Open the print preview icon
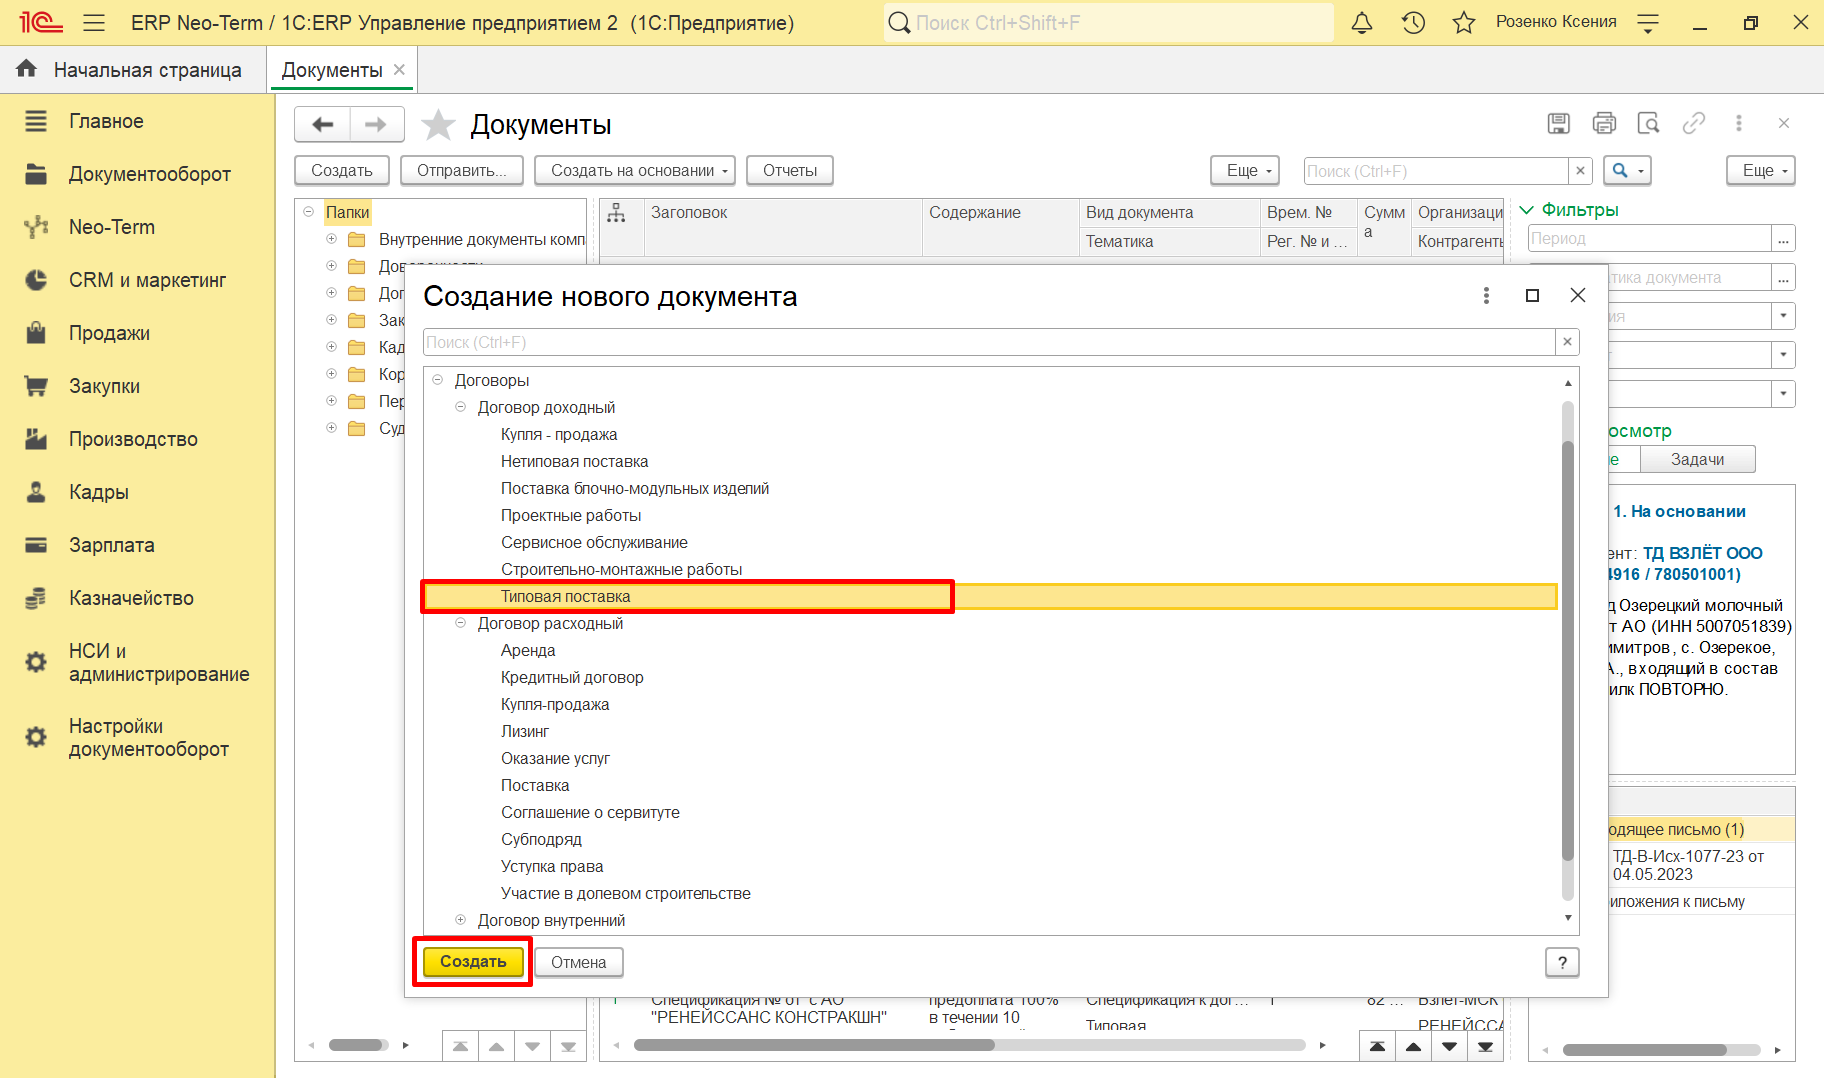Viewport: 1824px width, 1078px height. click(x=1648, y=123)
